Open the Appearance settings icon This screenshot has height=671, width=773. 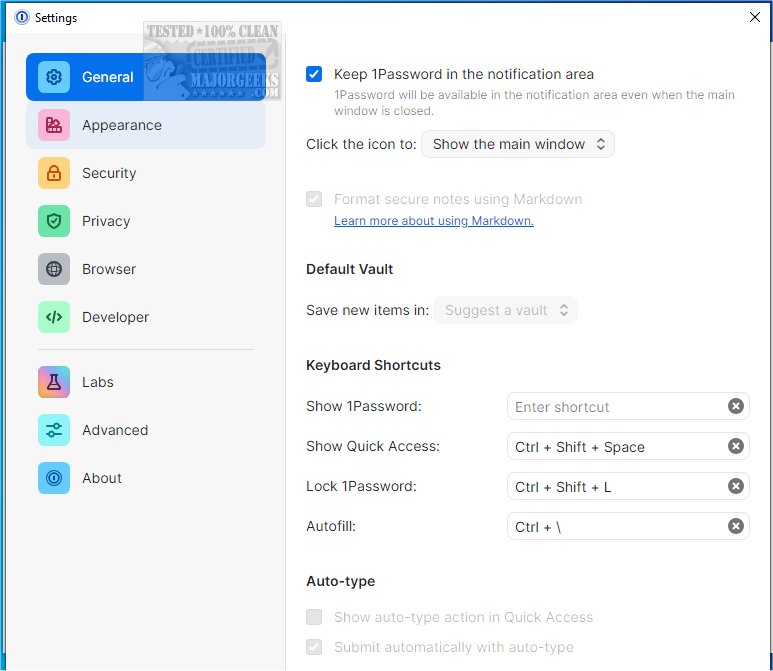click(x=54, y=125)
